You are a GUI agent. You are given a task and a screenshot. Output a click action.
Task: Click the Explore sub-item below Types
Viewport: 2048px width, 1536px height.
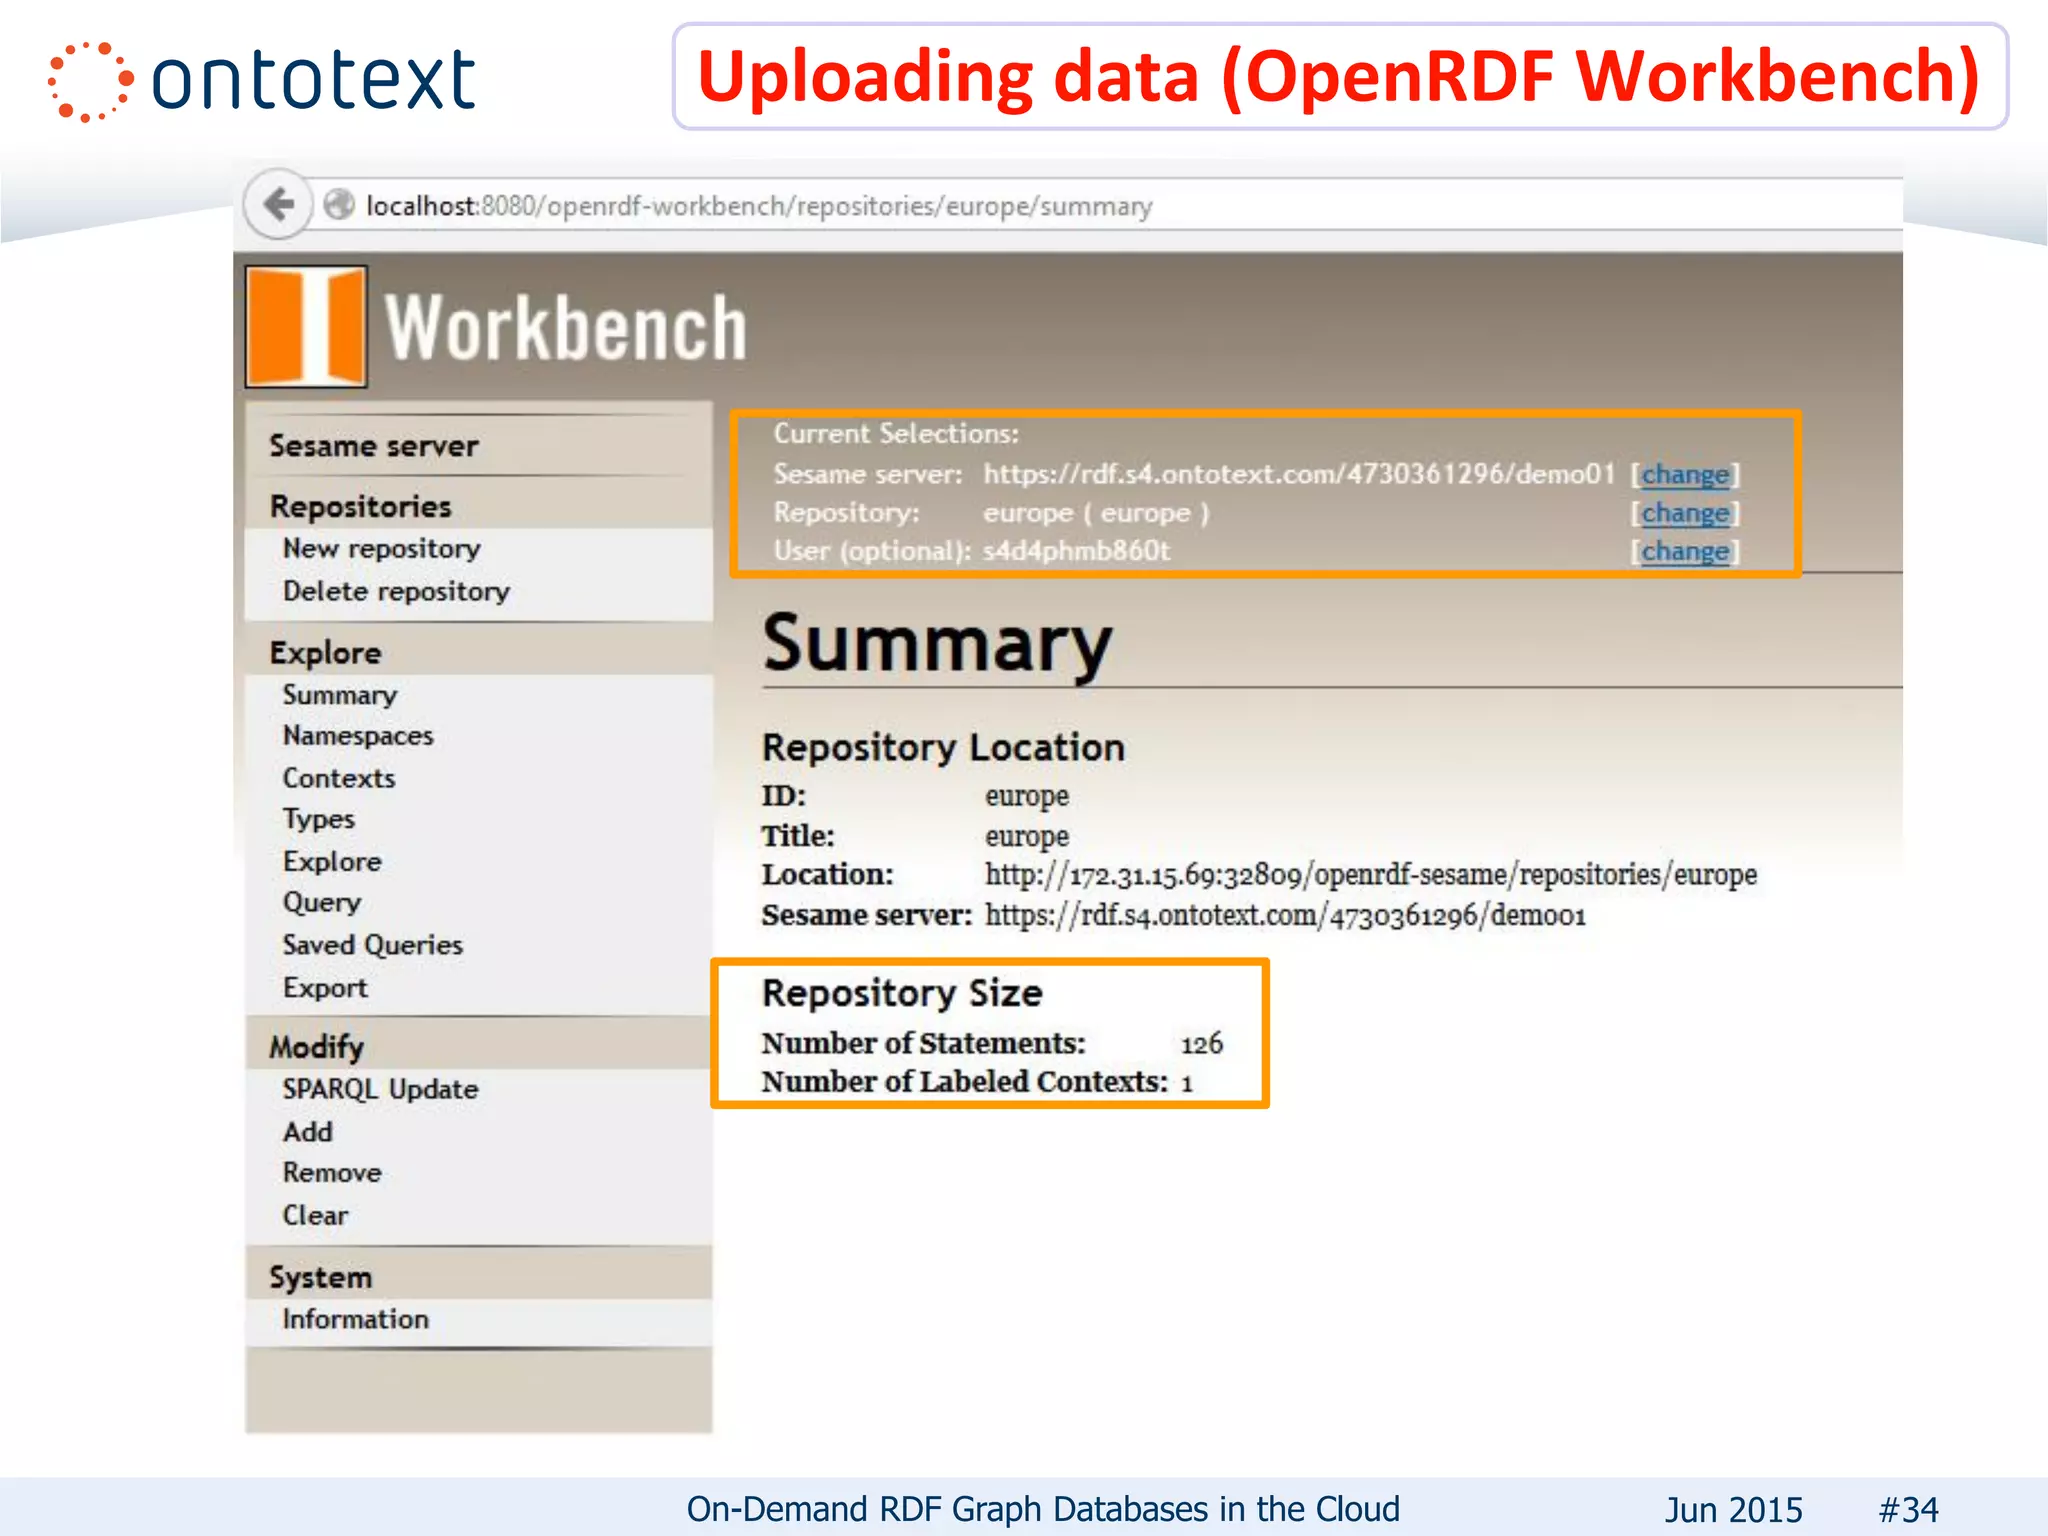[332, 862]
